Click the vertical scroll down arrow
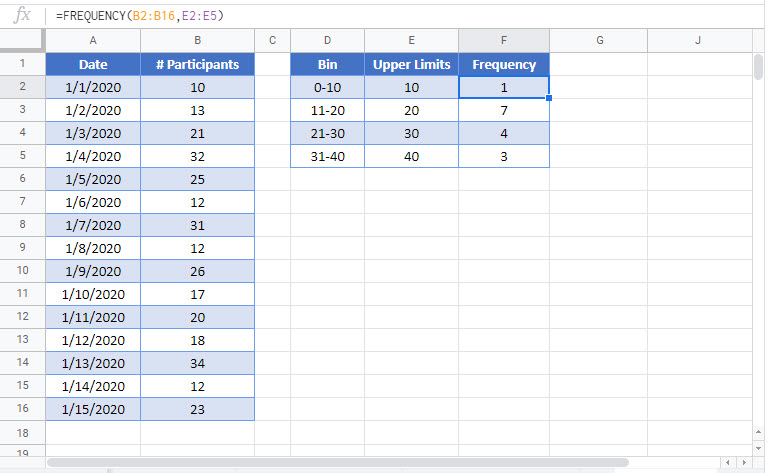 pyautogui.click(x=759, y=448)
